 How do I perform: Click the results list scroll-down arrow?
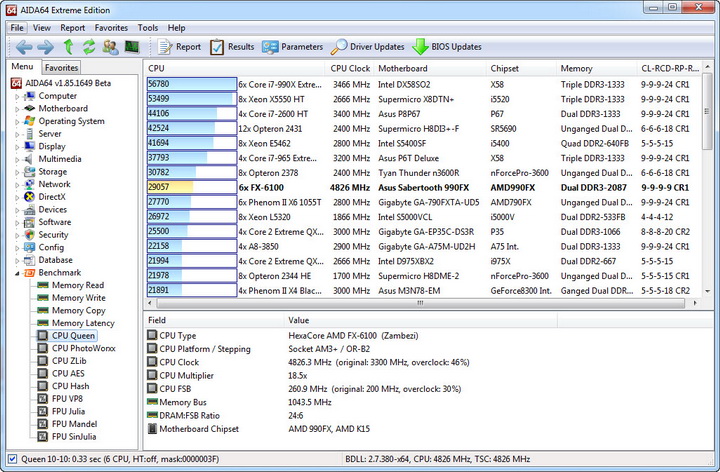pyautogui.click(x=708, y=291)
